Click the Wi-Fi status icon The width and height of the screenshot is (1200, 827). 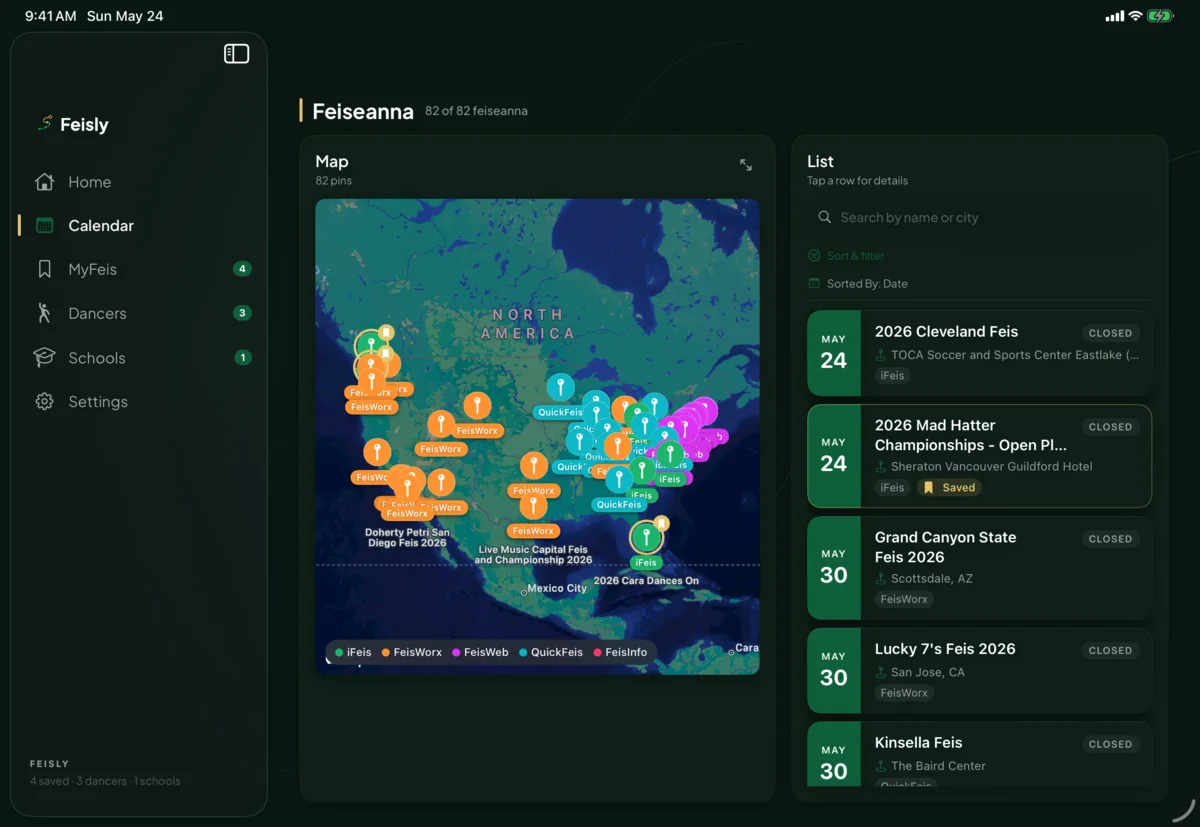coord(1135,16)
